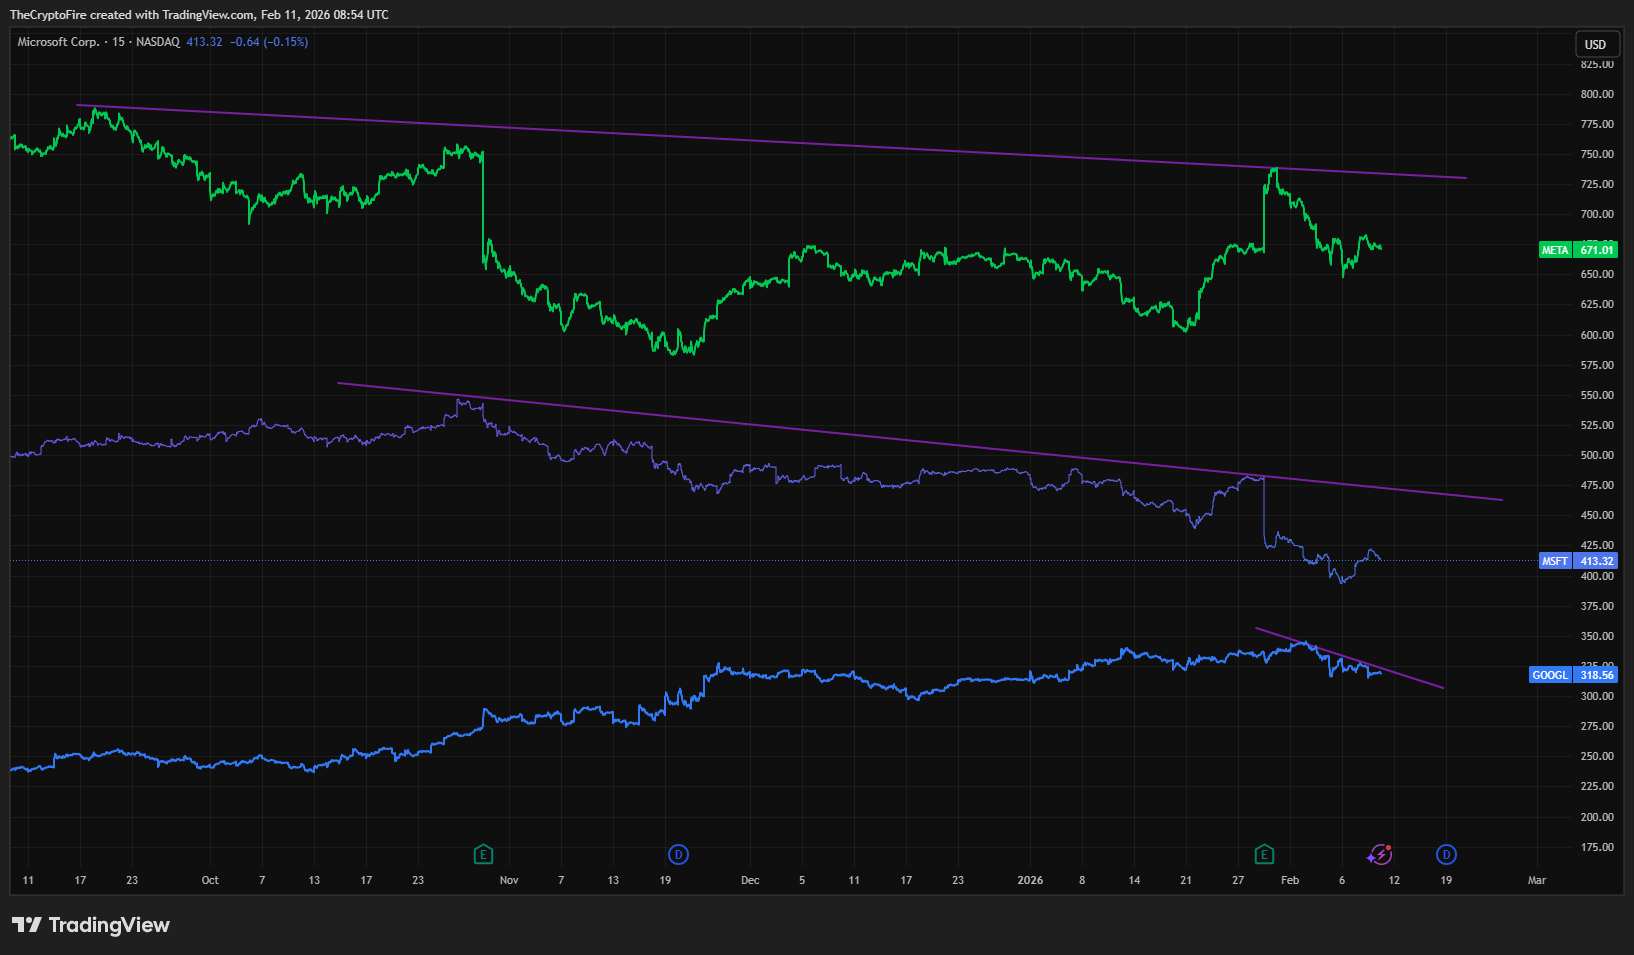This screenshot has height=955, width=1634.
Task: Click the 413.32 value beside NASDAQ in legend
Action: coord(204,42)
